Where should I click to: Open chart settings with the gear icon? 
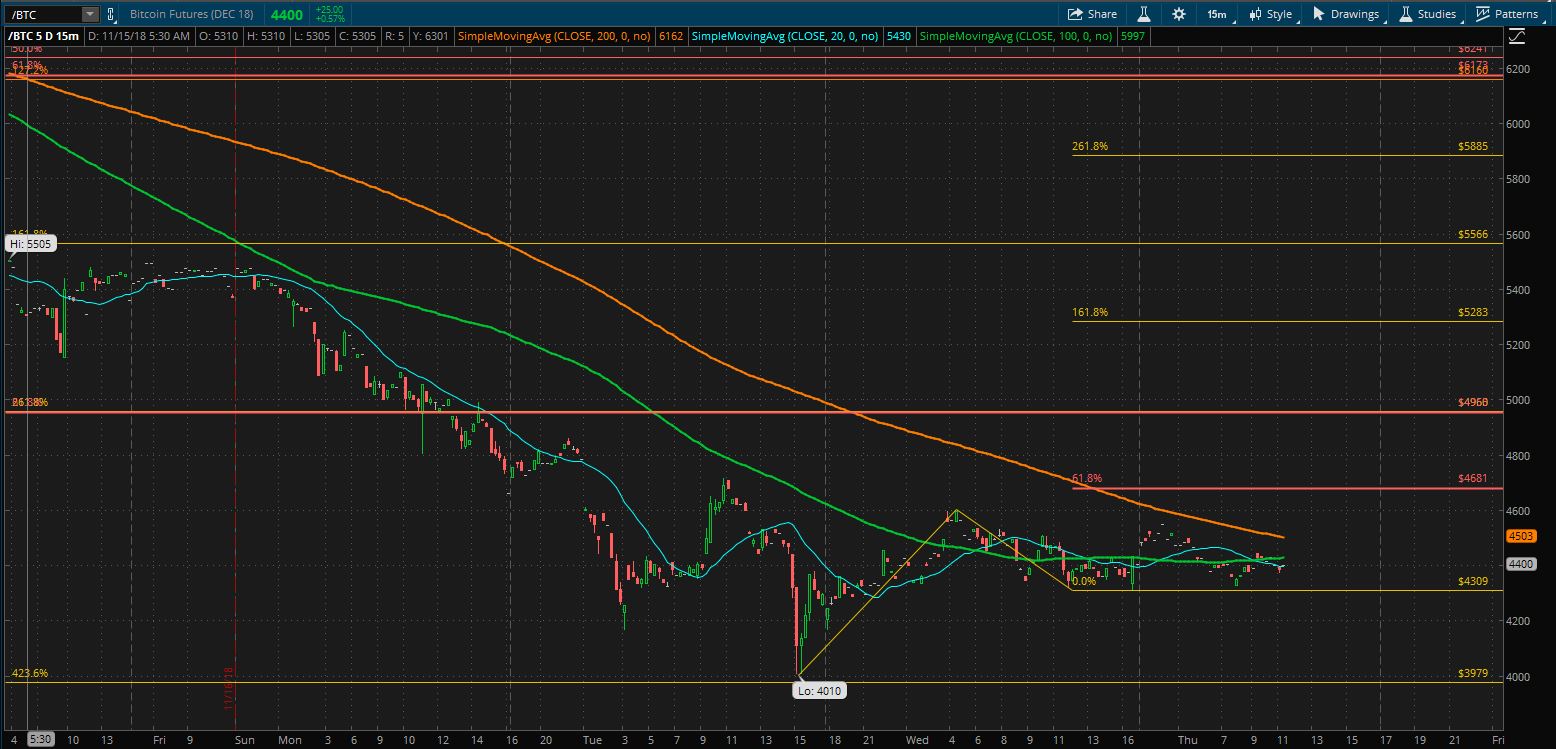1177,13
